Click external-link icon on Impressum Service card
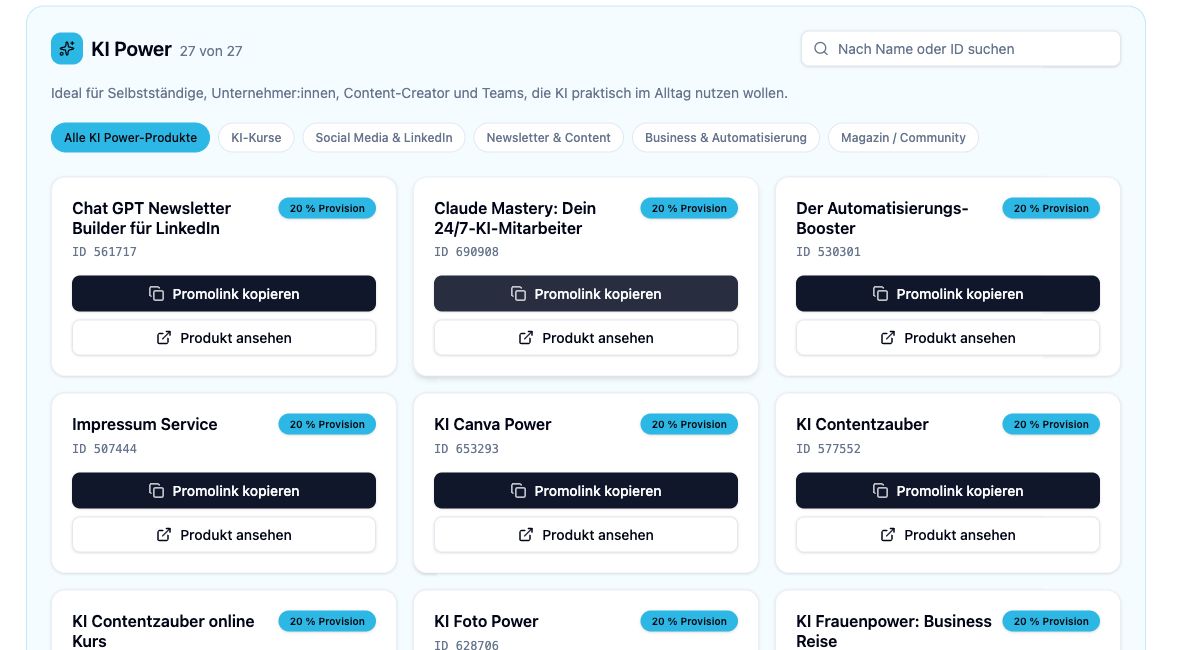The width and height of the screenshot is (1200, 650). pyautogui.click(x=164, y=535)
